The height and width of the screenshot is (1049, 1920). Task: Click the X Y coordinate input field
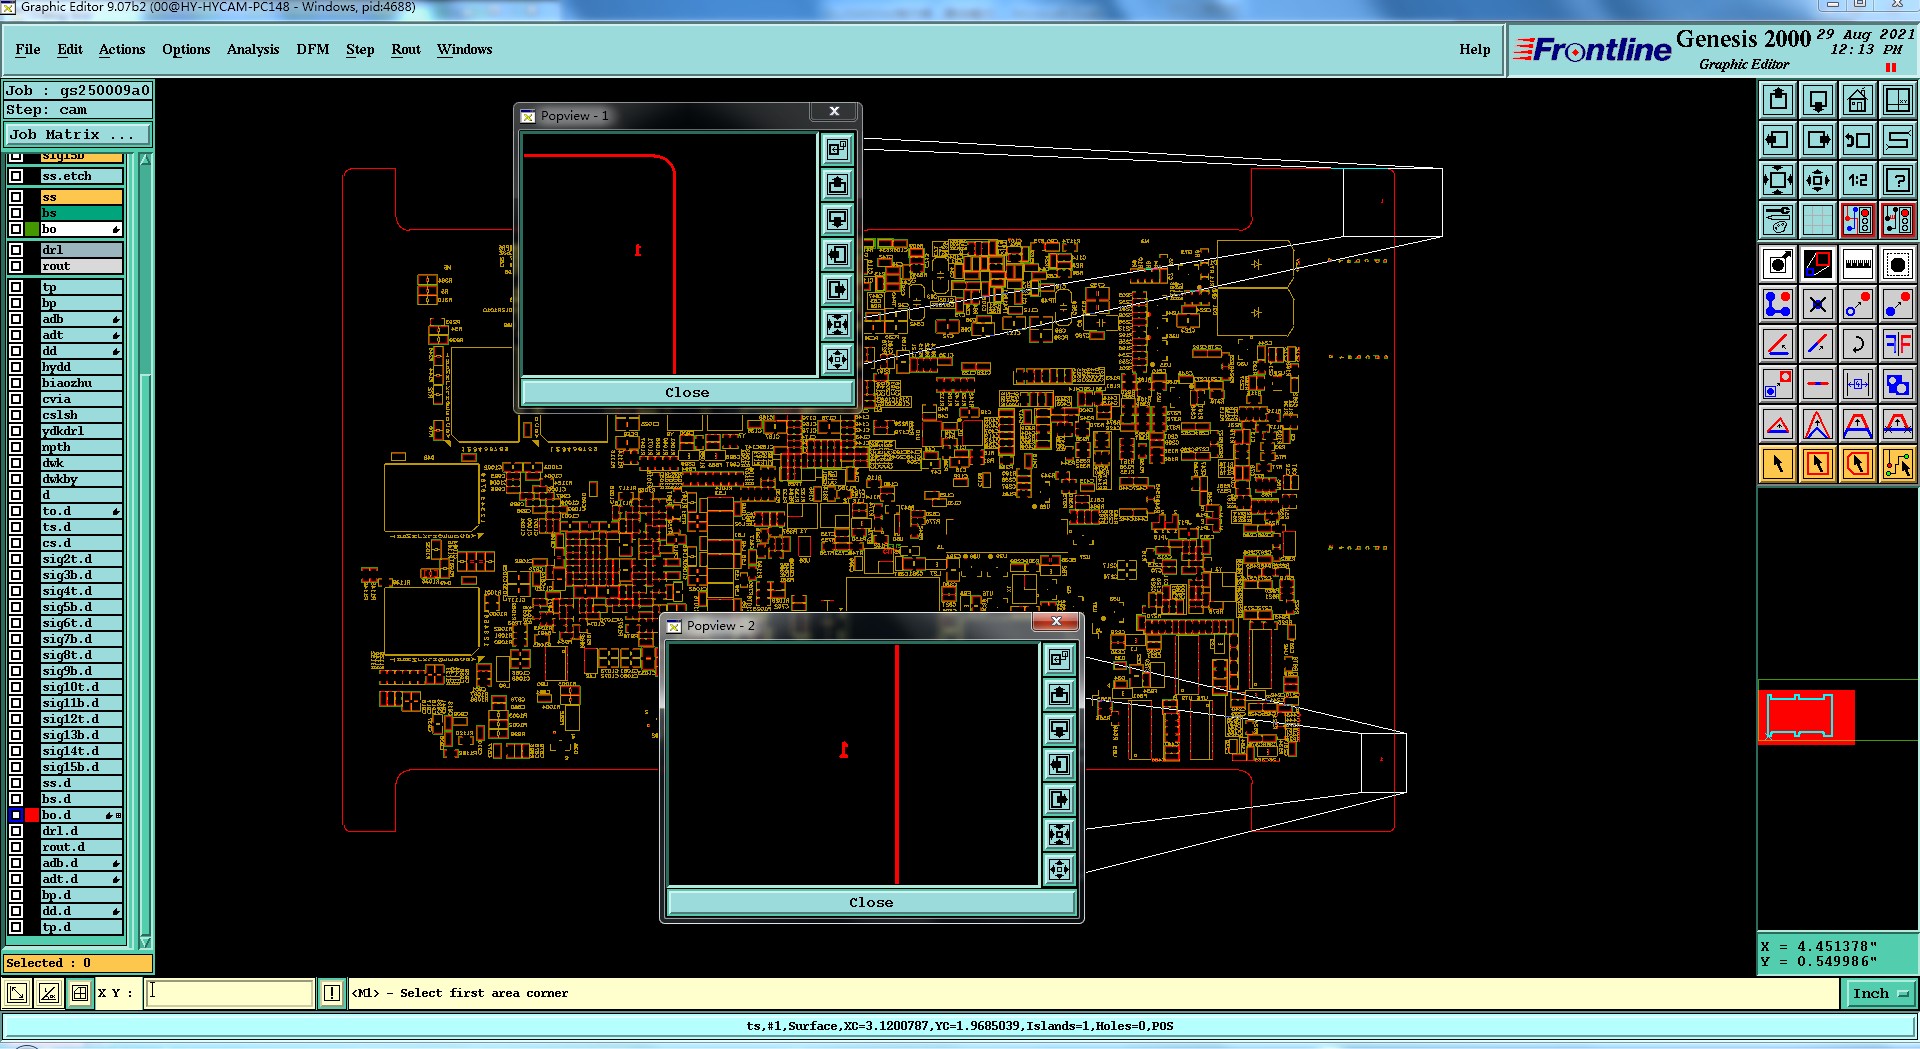pyautogui.click(x=230, y=993)
